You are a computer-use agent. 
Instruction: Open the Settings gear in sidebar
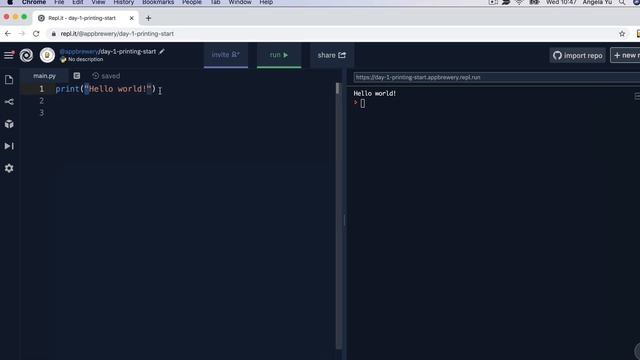(9, 168)
